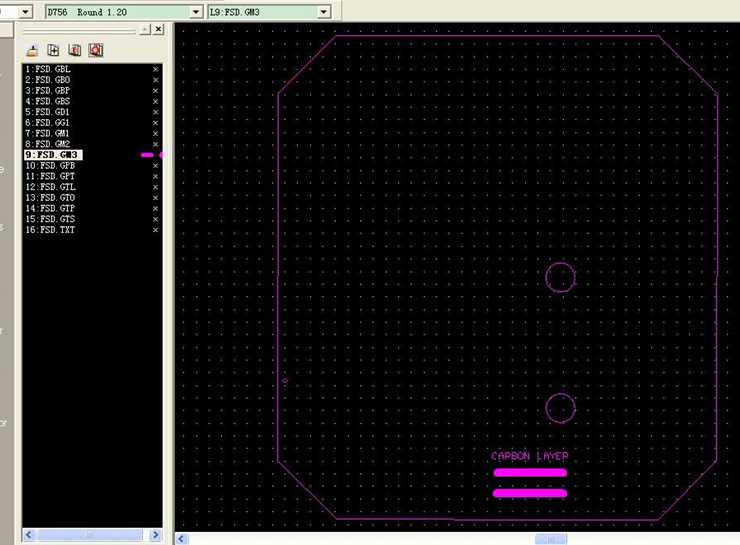
Task: Click layer list scrollbar left arrow
Action: click(28, 535)
